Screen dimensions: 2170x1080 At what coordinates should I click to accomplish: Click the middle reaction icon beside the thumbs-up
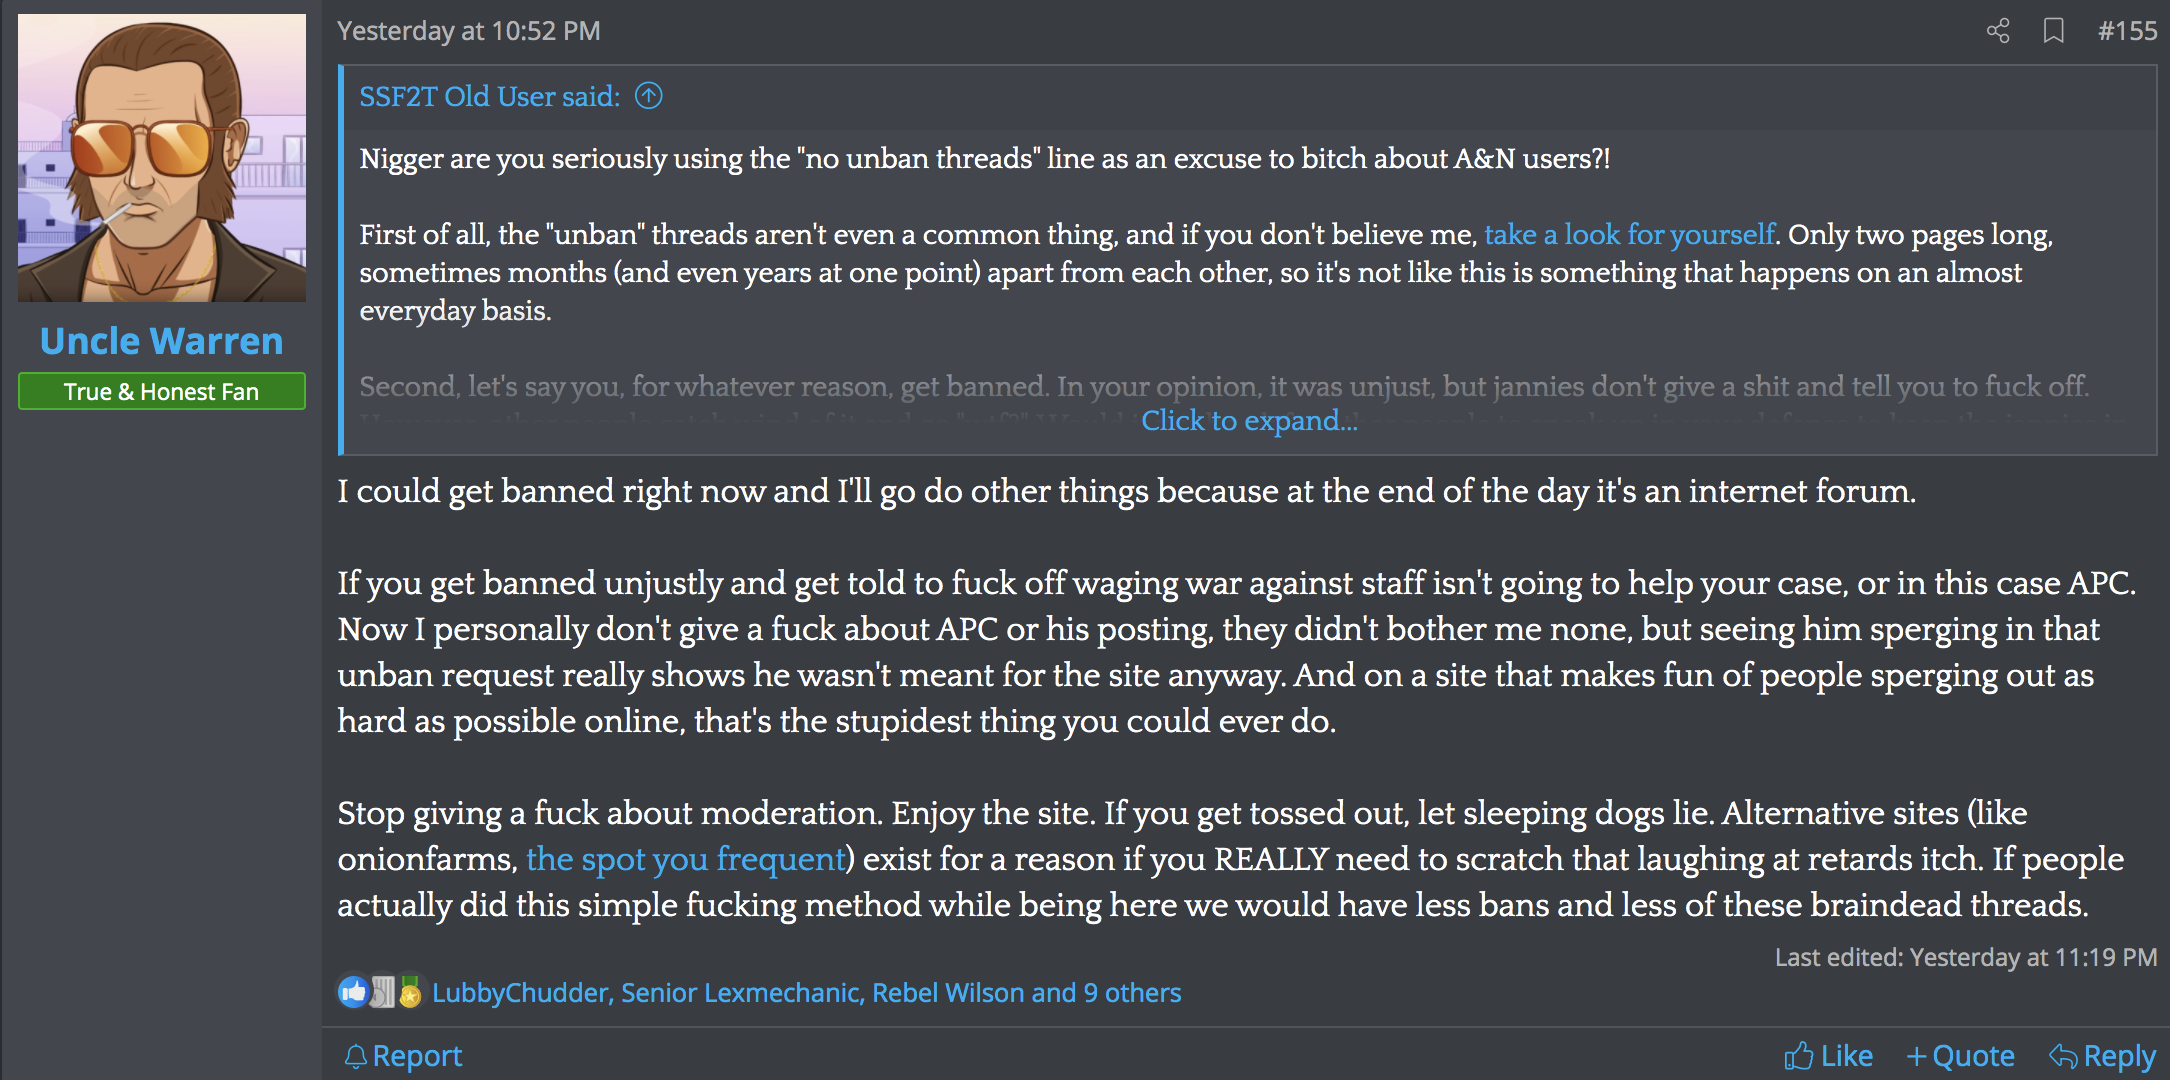tap(382, 992)
